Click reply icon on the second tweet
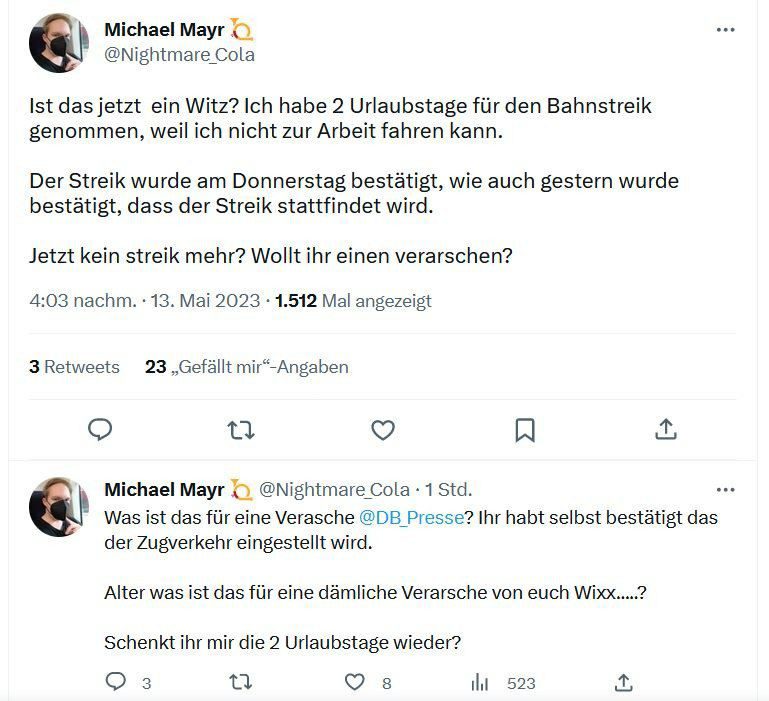Screen dimensions: 769x701 coord(117,682)
